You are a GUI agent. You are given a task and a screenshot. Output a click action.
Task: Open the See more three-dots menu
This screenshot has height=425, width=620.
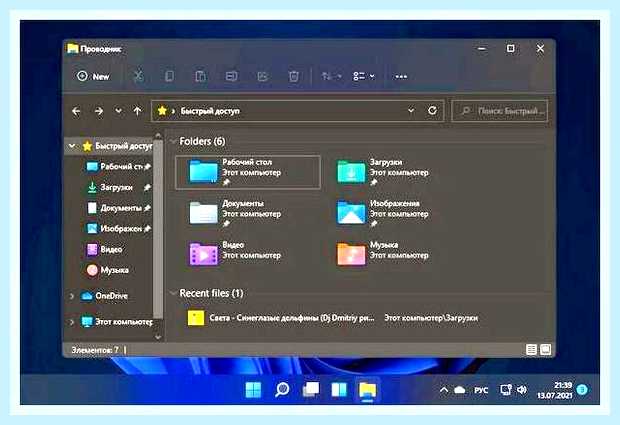tap(401, 77)
